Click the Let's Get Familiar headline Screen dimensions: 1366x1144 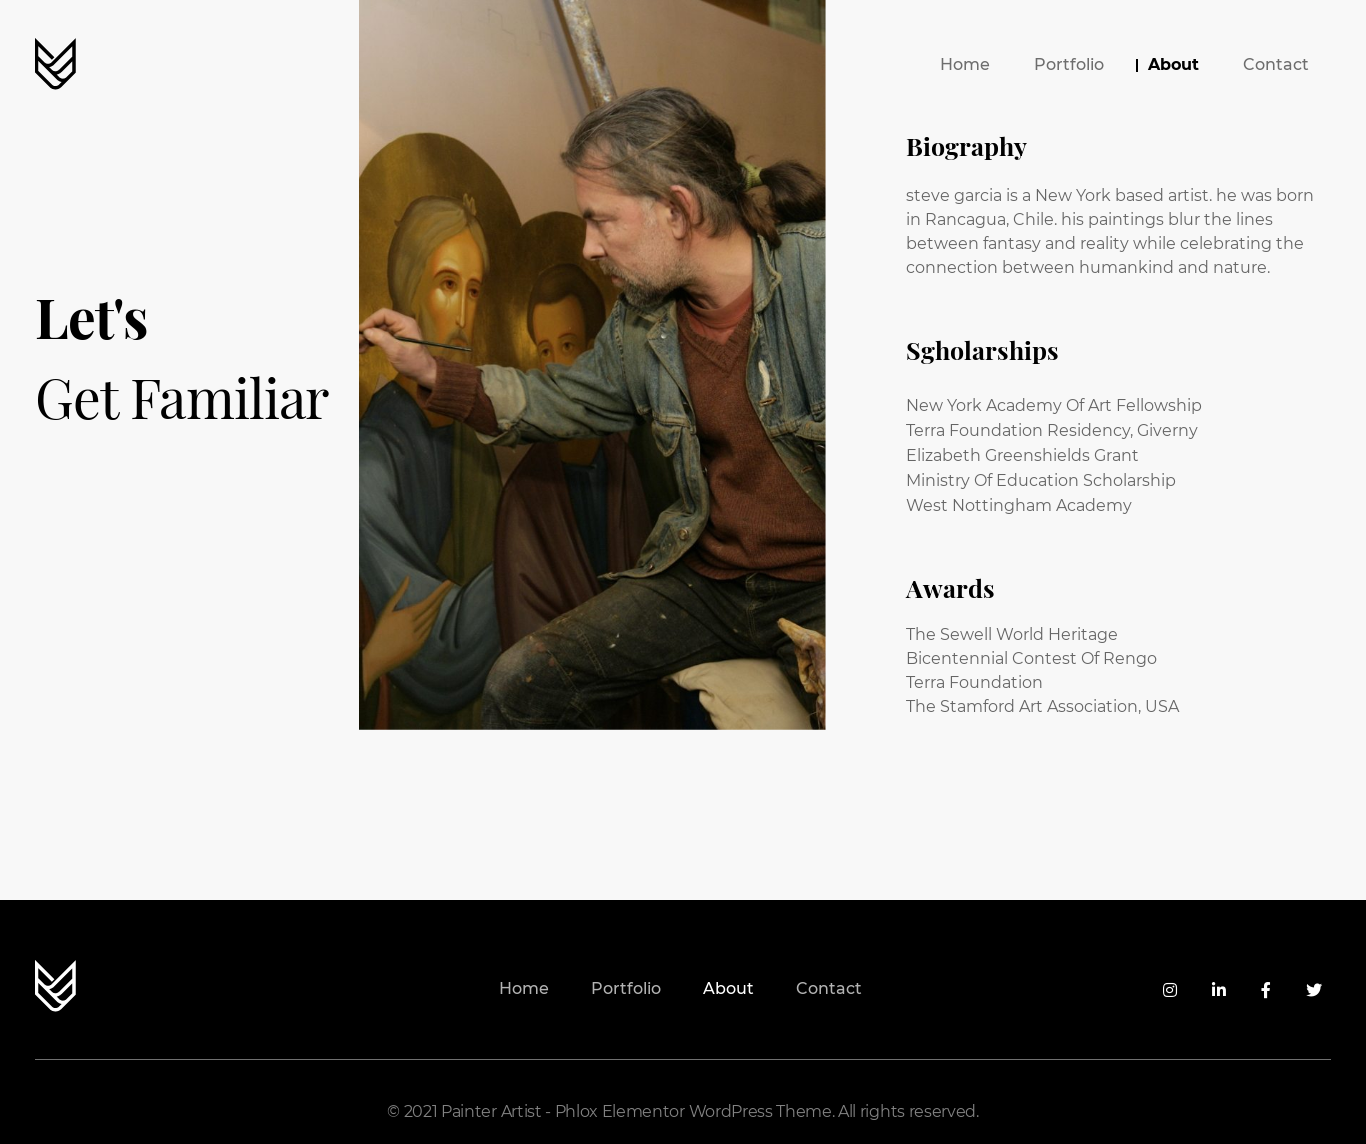tap(182, 358)
